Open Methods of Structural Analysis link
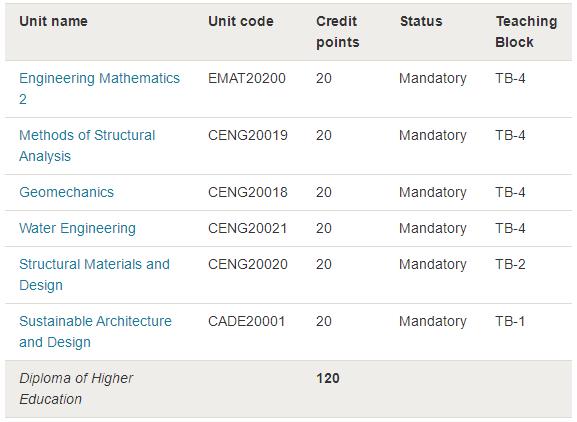The height and width of the screenshot is (422, 577). 87,146
